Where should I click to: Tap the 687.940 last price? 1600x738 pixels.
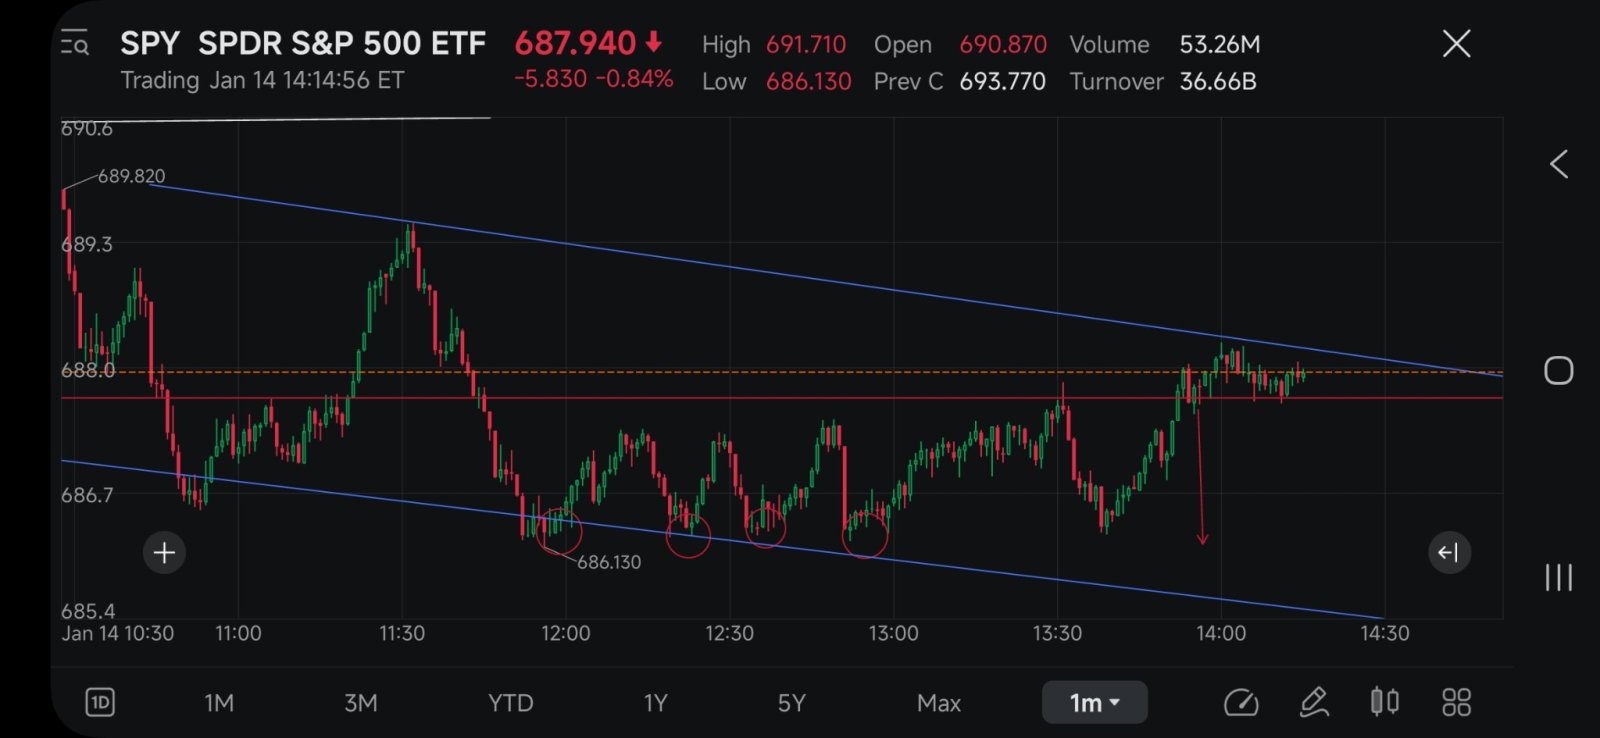point(575,43)
